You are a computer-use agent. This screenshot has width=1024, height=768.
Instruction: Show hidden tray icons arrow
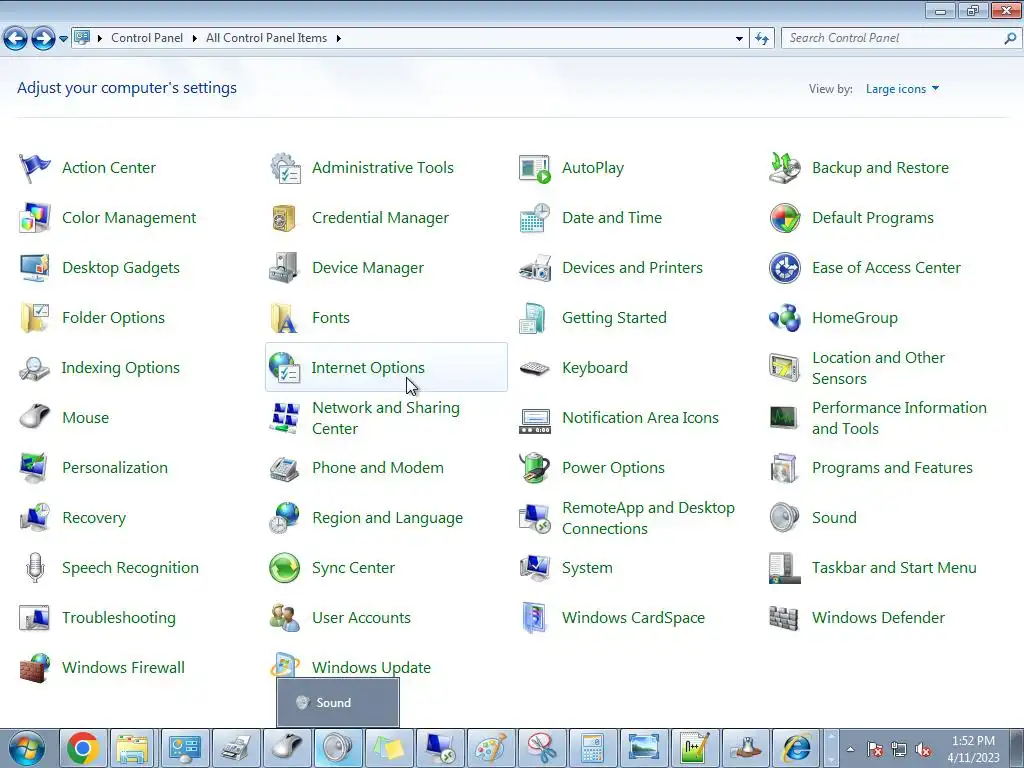[x=850, y=749]
